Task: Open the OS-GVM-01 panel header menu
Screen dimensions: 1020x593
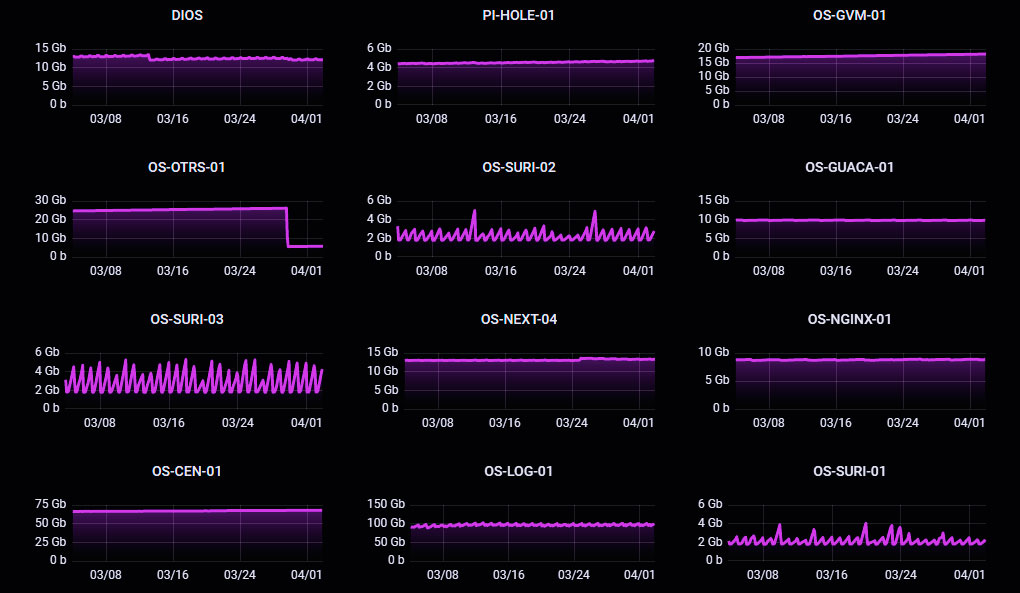Action: pos(849,15)
